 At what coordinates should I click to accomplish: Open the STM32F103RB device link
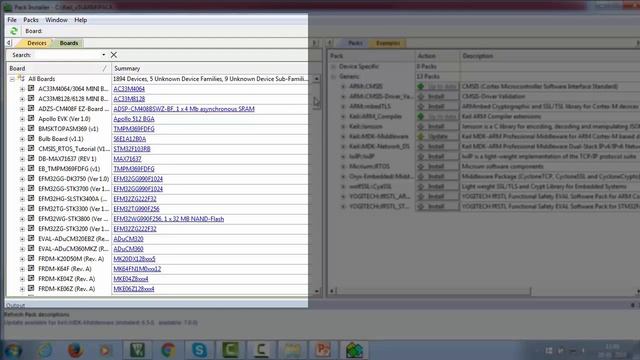pyautogui.click(x=132, y=149)
